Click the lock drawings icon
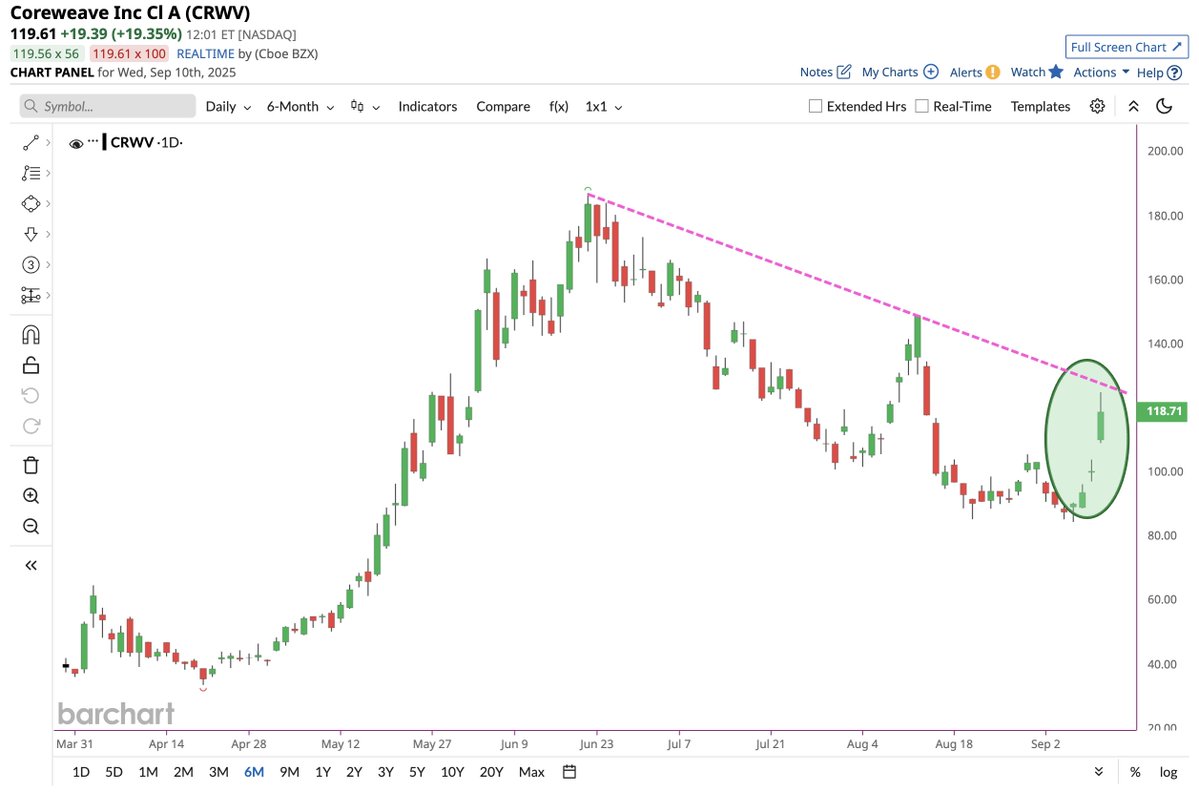This screenshot has width=1199, height=792. (x=31, y=365)
